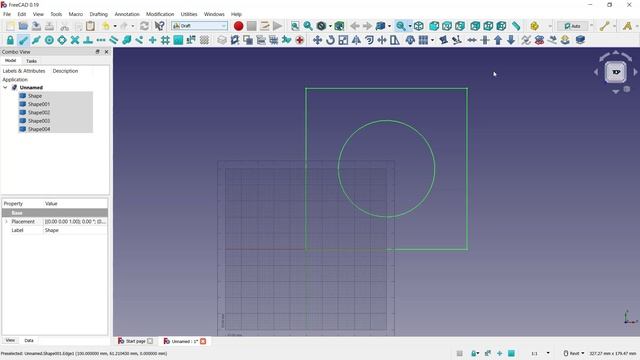
Task: Open the Annotation menu
Action: click(x=127, y=14)
